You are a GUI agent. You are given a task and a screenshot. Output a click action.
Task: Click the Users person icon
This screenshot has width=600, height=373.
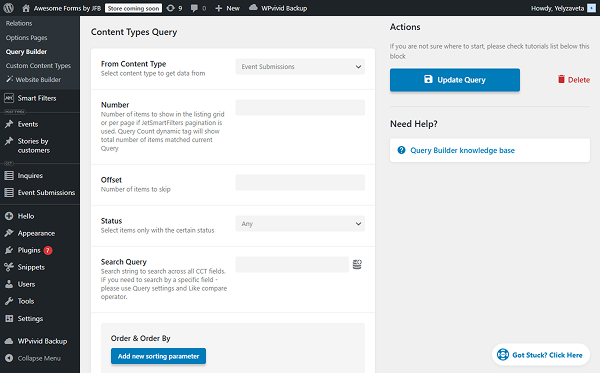9,284
